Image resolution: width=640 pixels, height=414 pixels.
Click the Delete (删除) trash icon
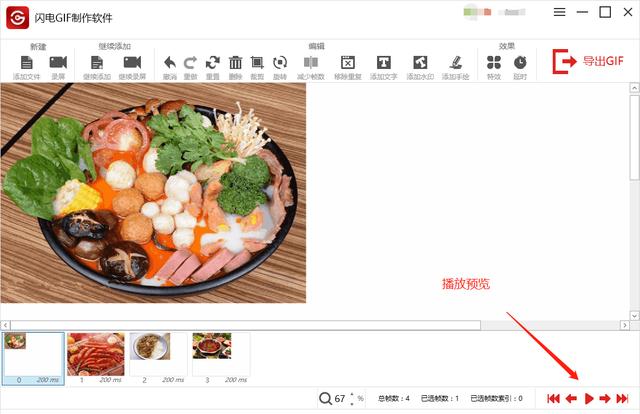tap(236, 63)
